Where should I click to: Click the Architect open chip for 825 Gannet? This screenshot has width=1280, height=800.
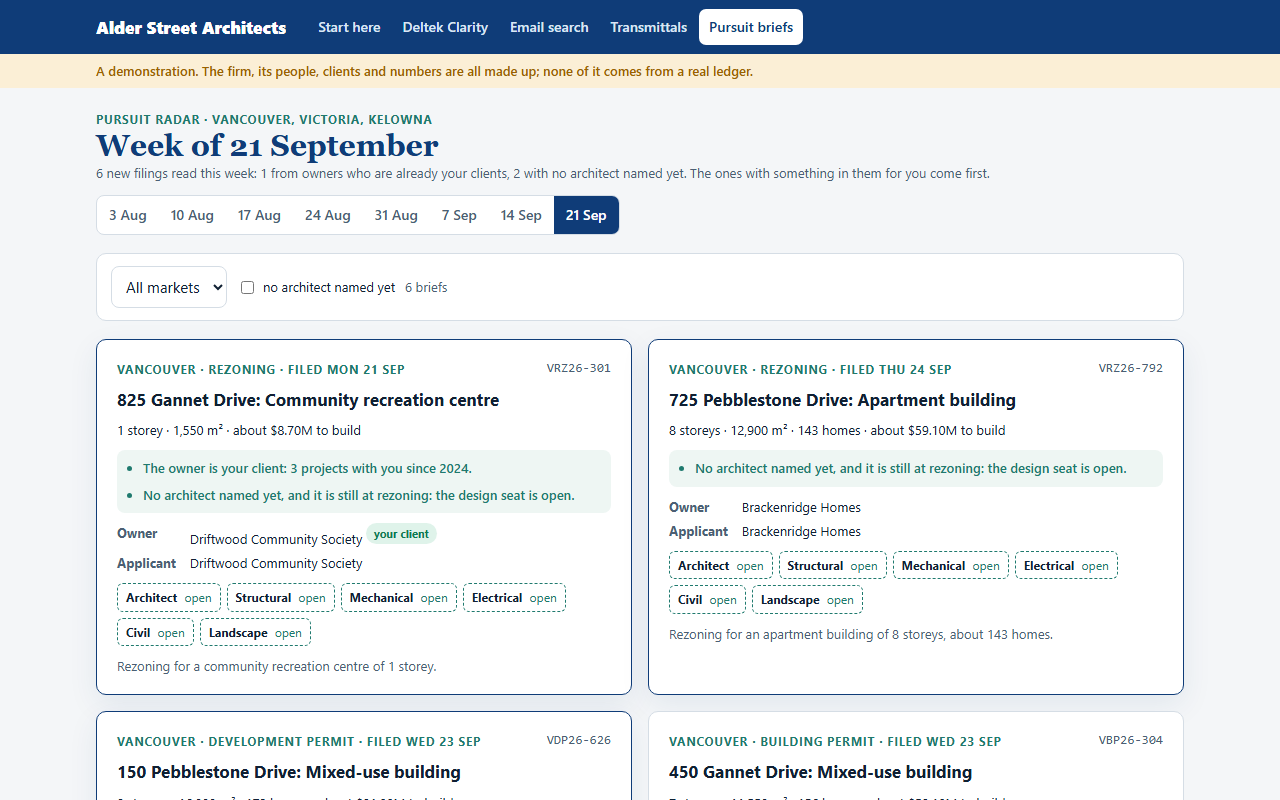point(169,598)
